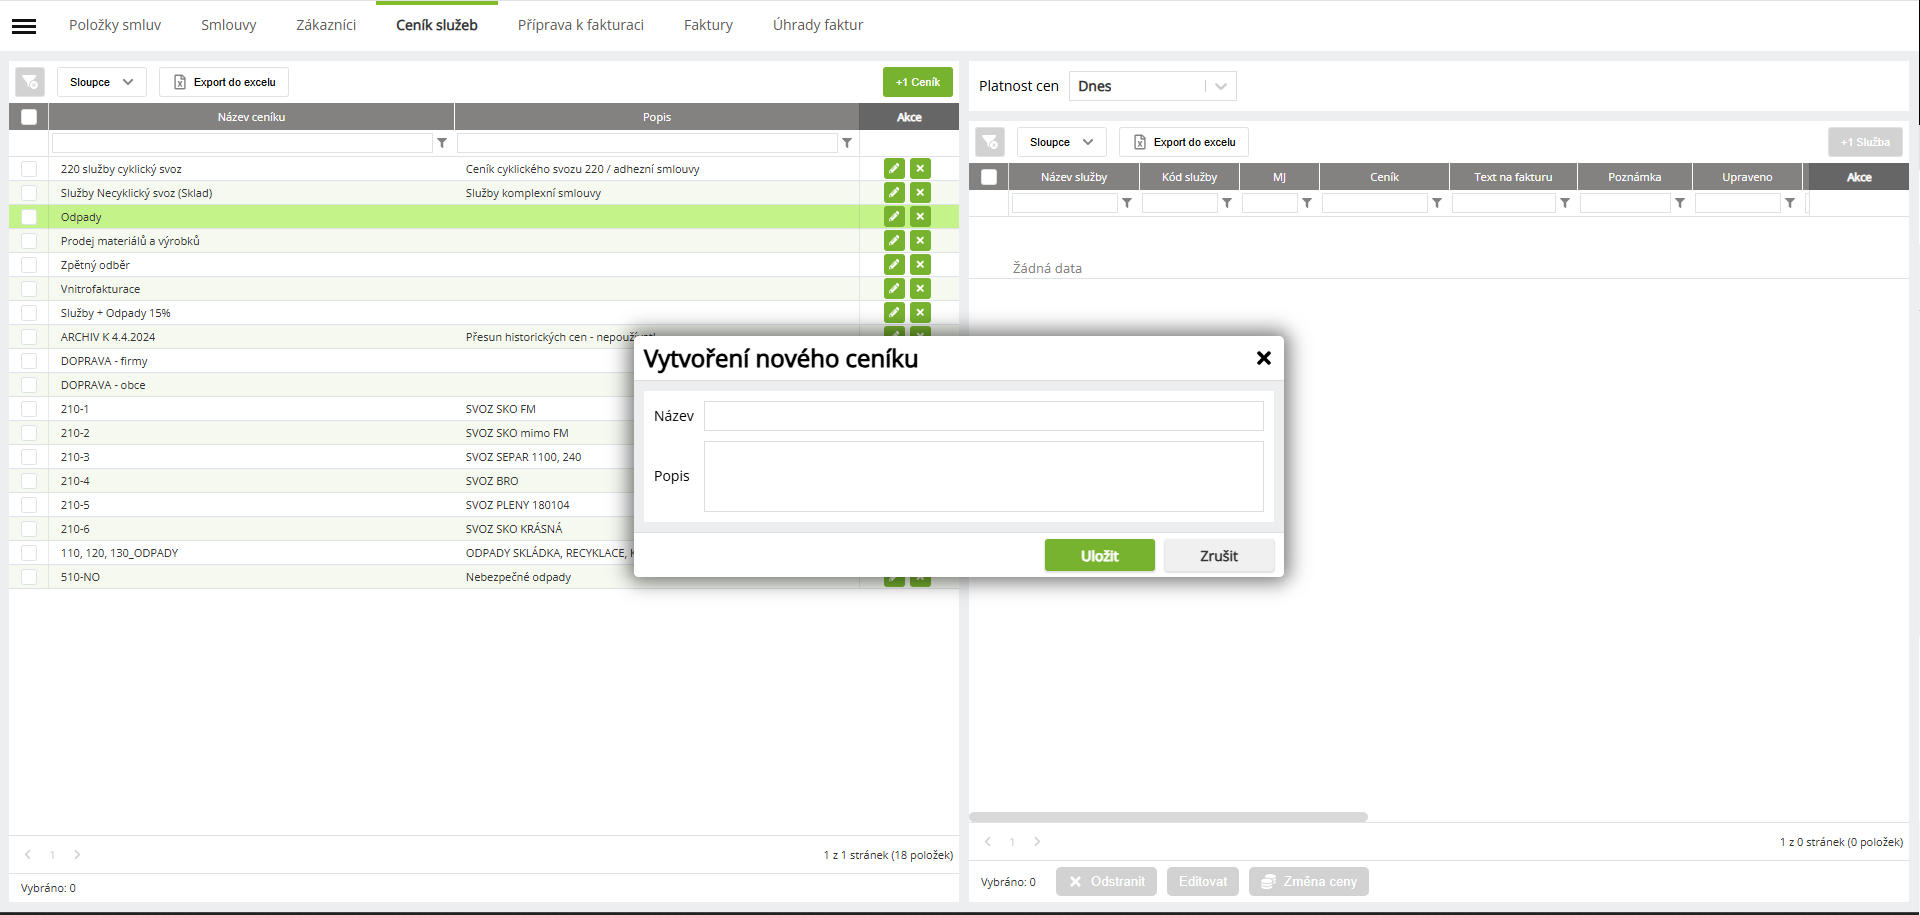The width and height of the screenshot is (1920, 915).
Task: Open filter options for Ceník column
Action: pos(1437,203)
